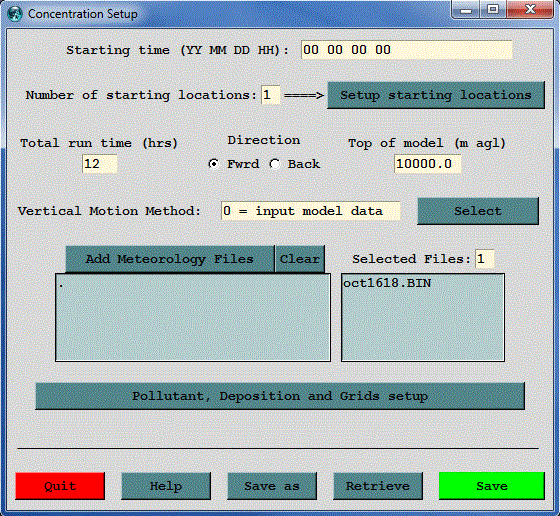Clear the meteorology files list
The image size is (560, 516).
pos(300,259)
